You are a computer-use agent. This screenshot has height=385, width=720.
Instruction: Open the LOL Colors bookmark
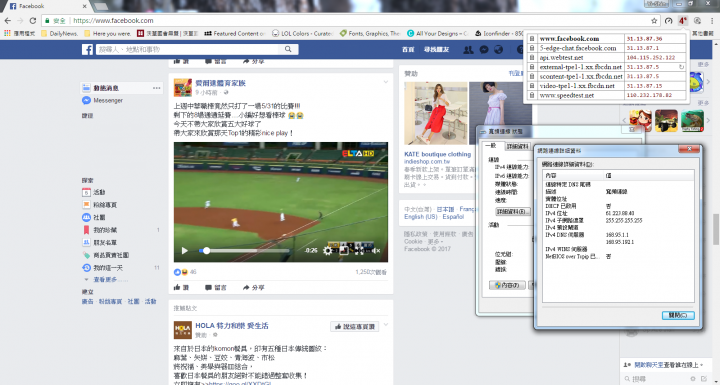302,34
